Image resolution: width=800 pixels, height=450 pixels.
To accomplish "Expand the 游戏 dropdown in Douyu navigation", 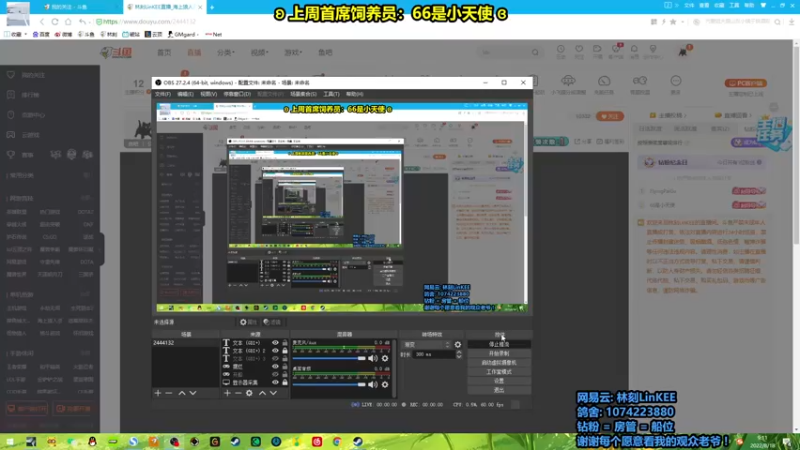I will [x=293, y=53].
